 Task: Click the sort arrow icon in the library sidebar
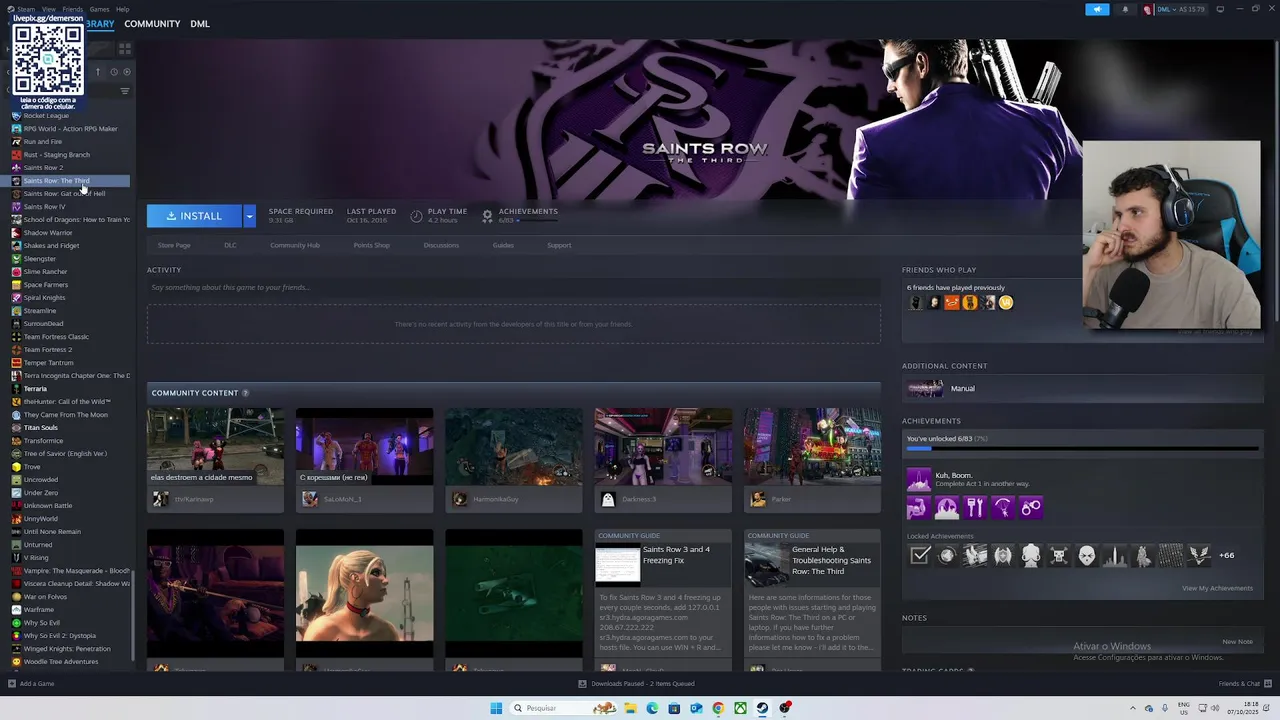pos(98,72)
